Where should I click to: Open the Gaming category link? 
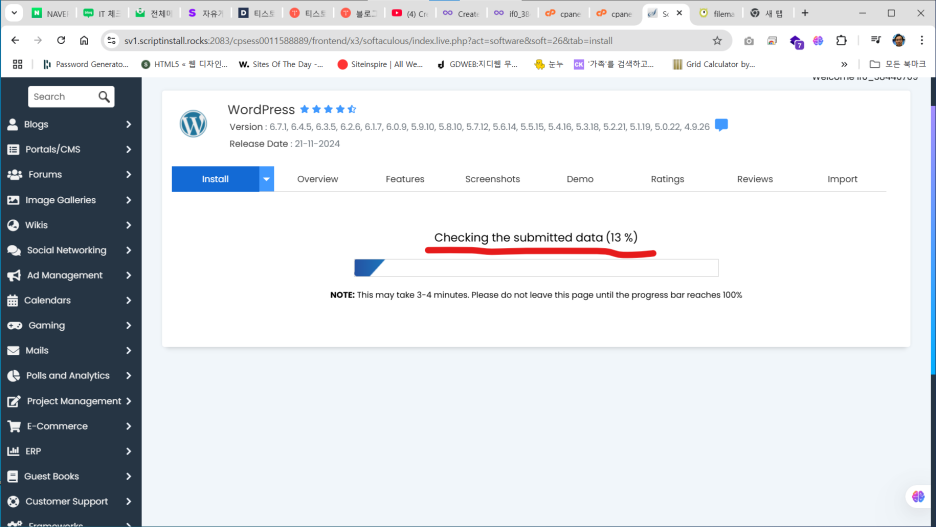point(47,325)
